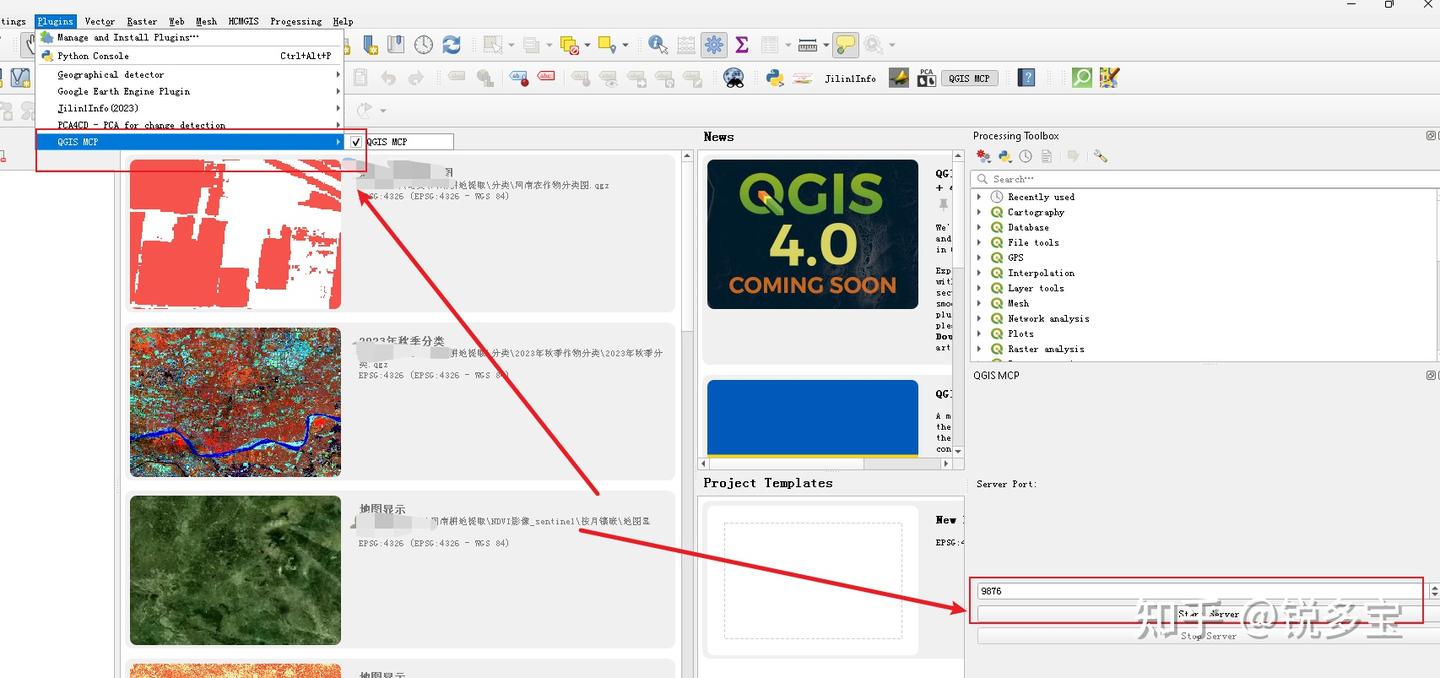This screenshot has height=678, width=1440.
Task: Expand the Network analysis category
Action: pos(979,318)
